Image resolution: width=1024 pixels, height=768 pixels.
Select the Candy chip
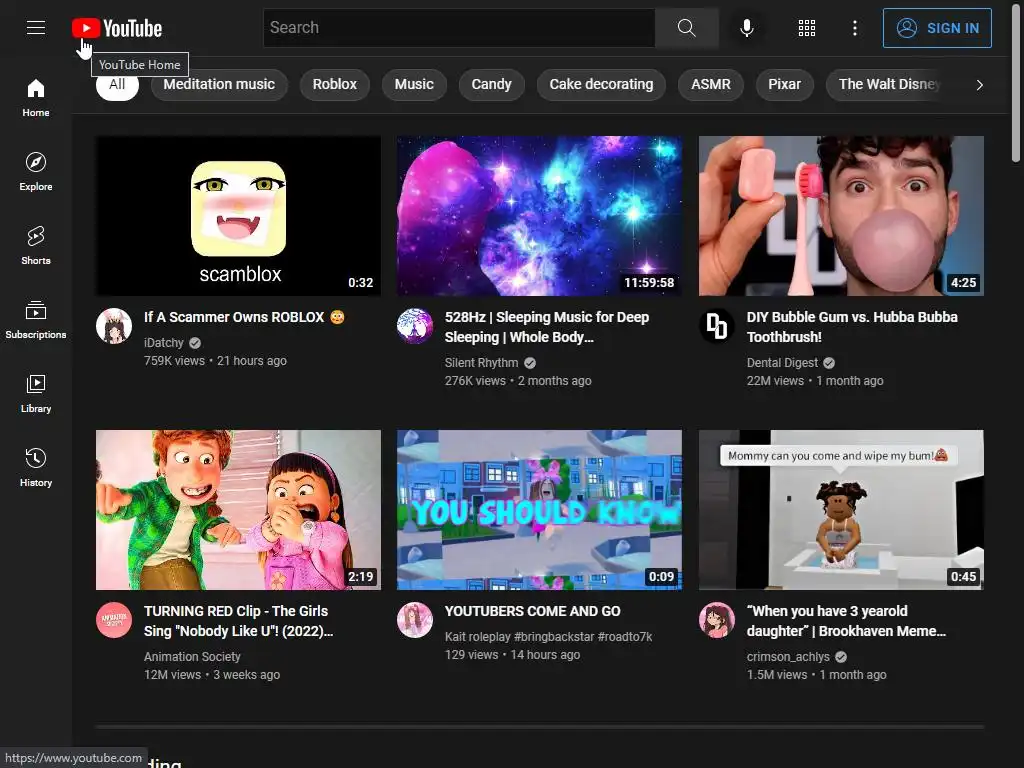point(491,85)
